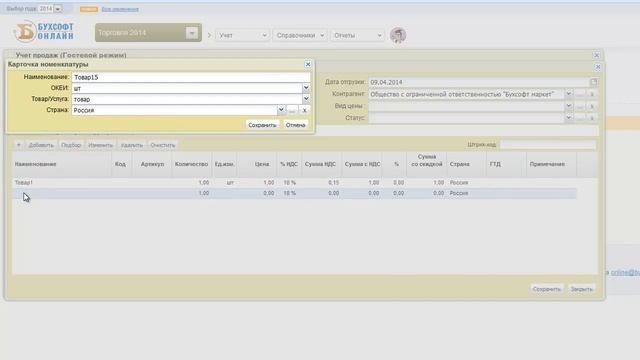
Task: Open the link next to year selector
Action: tap(120, 9)
